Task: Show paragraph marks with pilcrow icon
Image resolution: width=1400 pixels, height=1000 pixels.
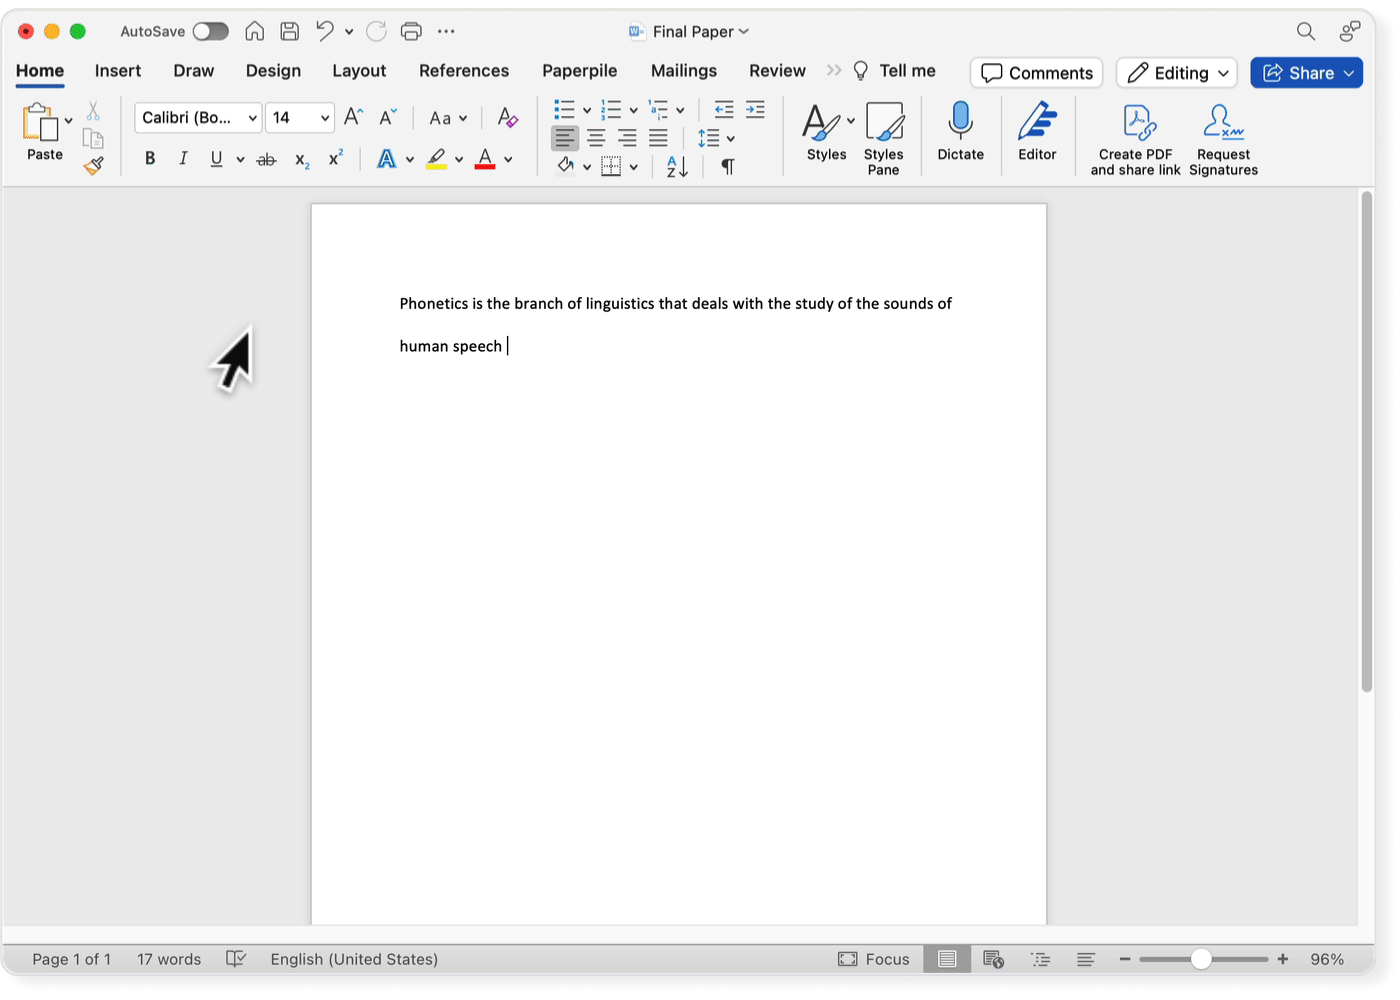Action: coord(728,166)
